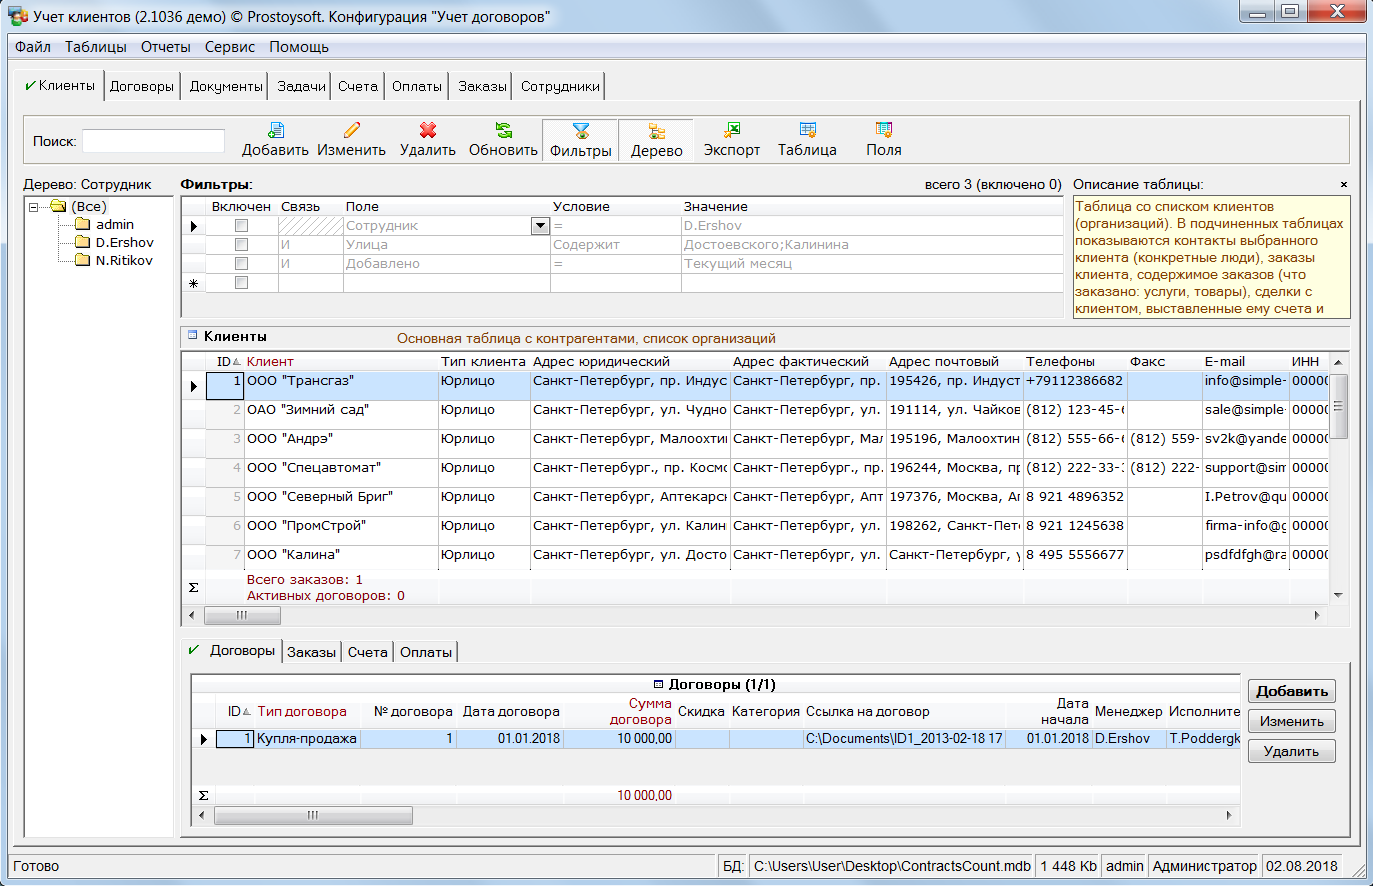This screenshot has width=1373, height=886.
Task: Collapse the Клиенты table section
Action: pos(193,336)
